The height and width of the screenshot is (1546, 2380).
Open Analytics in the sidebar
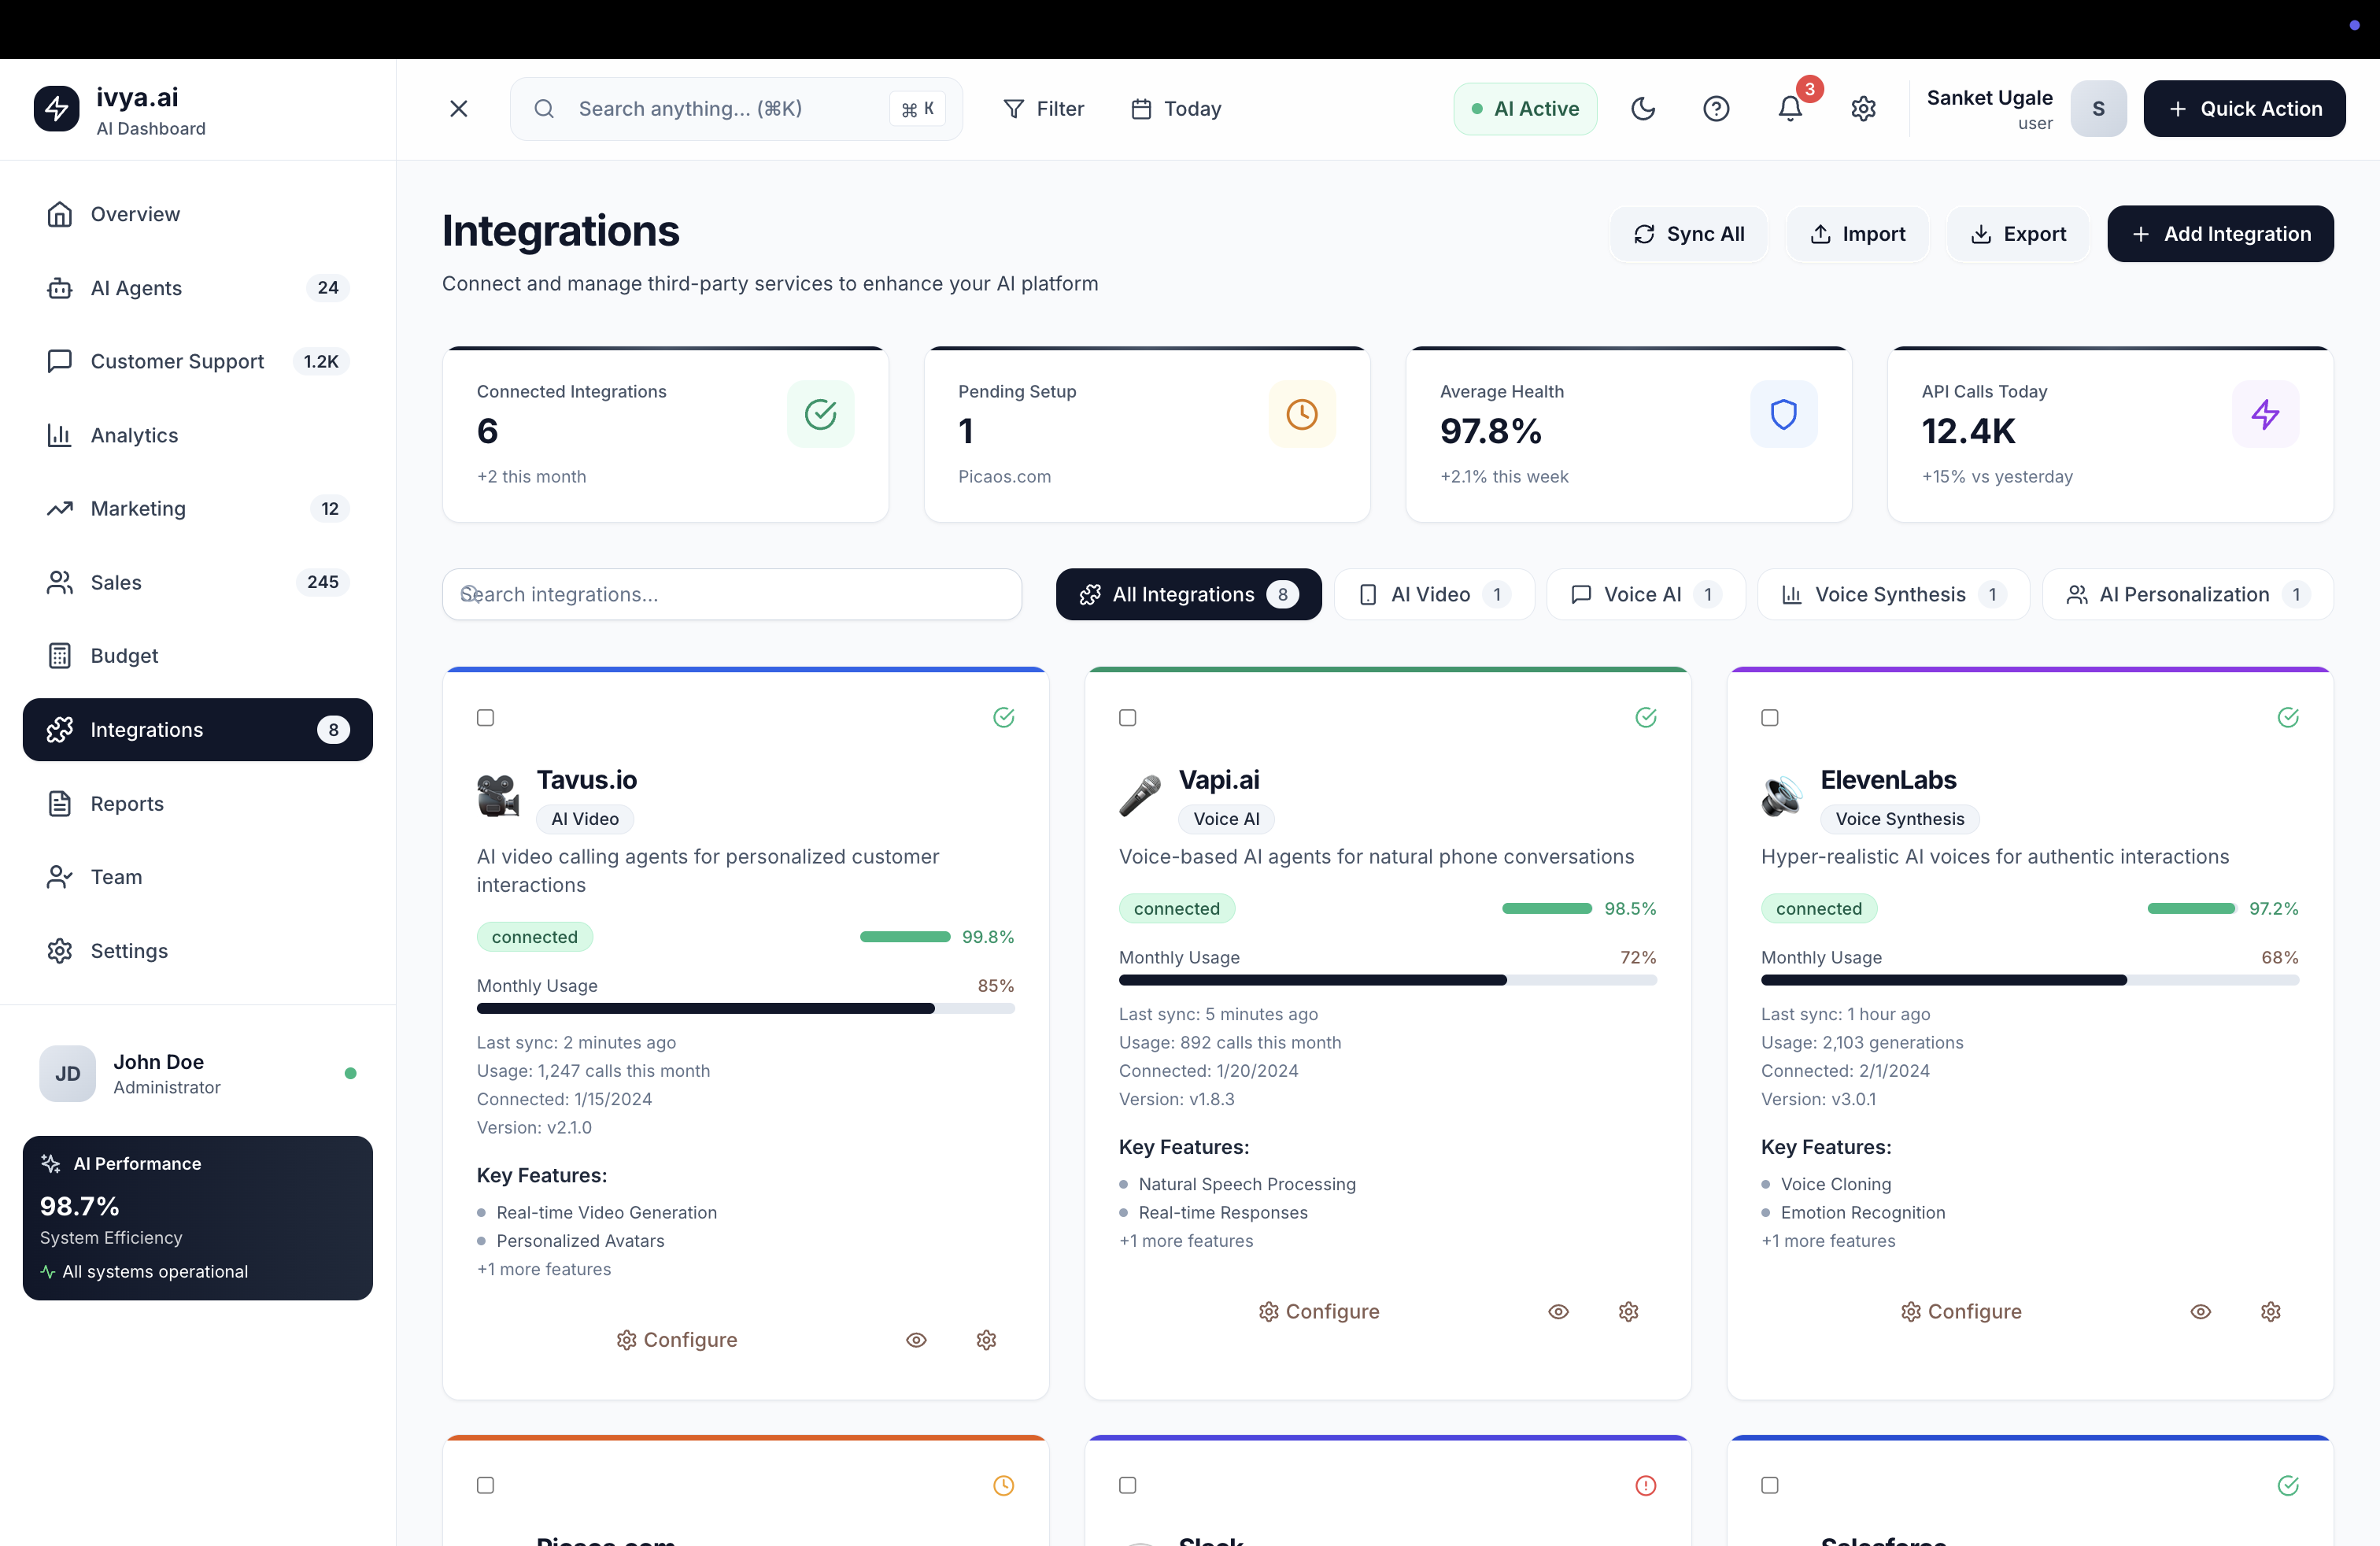click(134, 435)
